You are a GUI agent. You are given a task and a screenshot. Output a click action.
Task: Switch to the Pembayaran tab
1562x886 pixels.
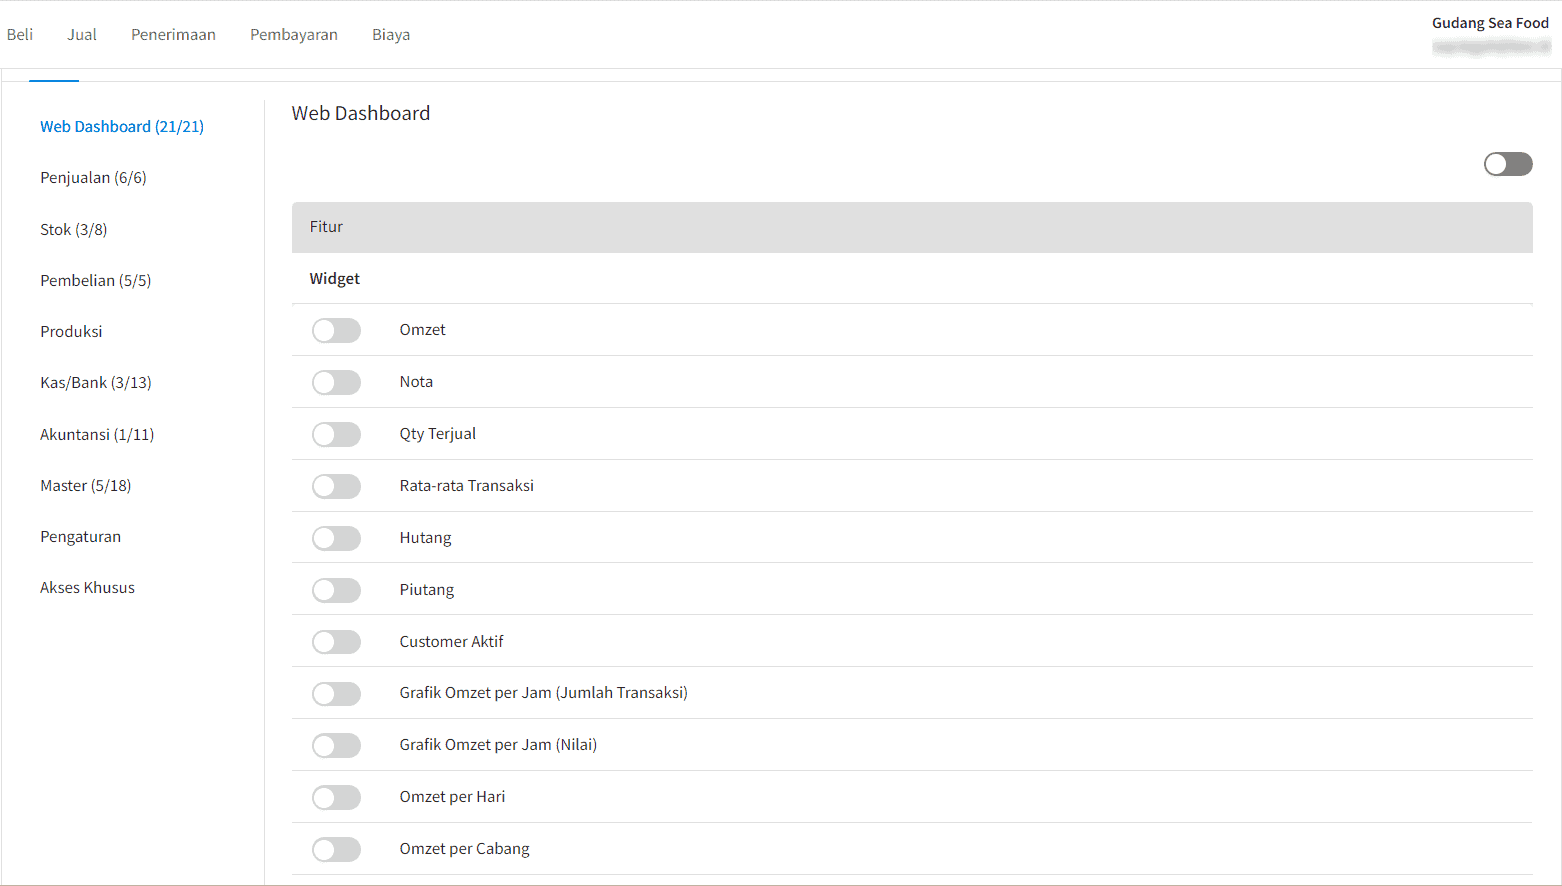(x=294, y=35)
